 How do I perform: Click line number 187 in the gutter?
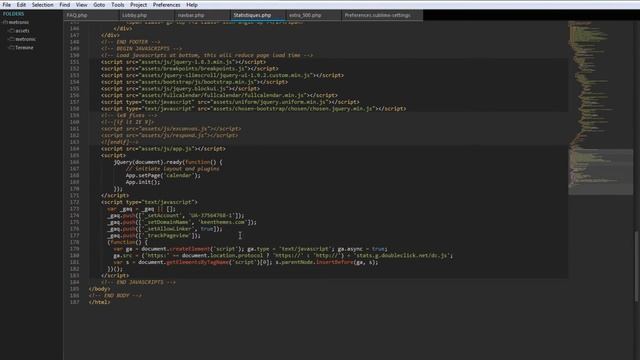[x=74, y=302]
